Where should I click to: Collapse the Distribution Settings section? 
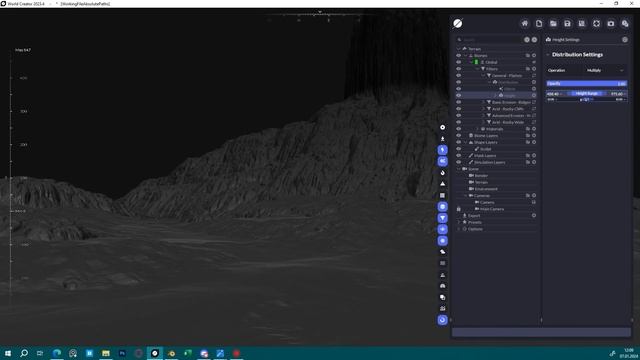point(548,55)
